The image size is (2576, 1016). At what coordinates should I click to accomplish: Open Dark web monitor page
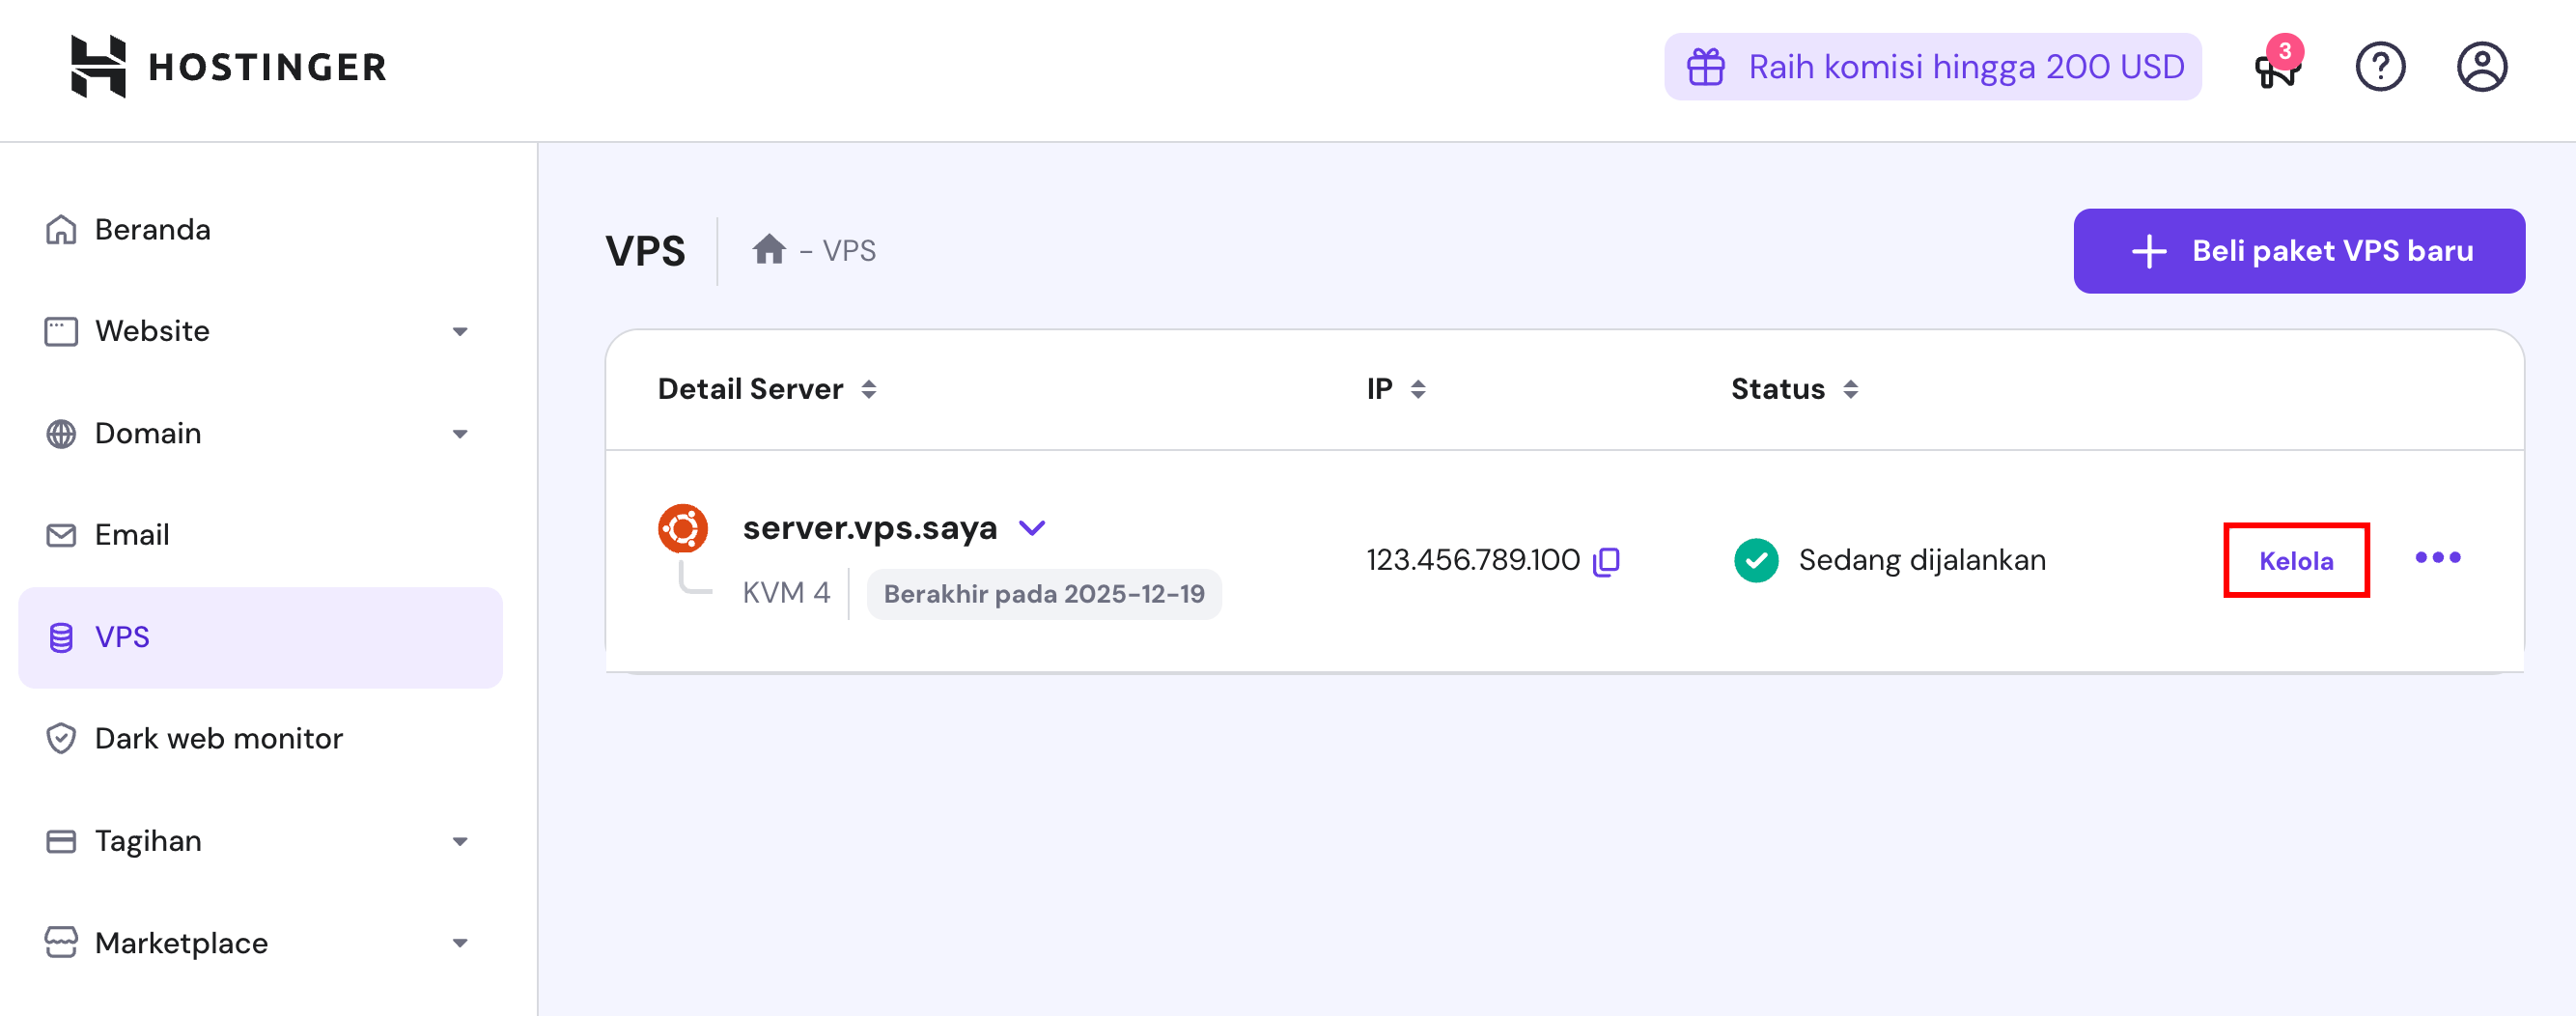pyautogui.click(x=218, y=739)
